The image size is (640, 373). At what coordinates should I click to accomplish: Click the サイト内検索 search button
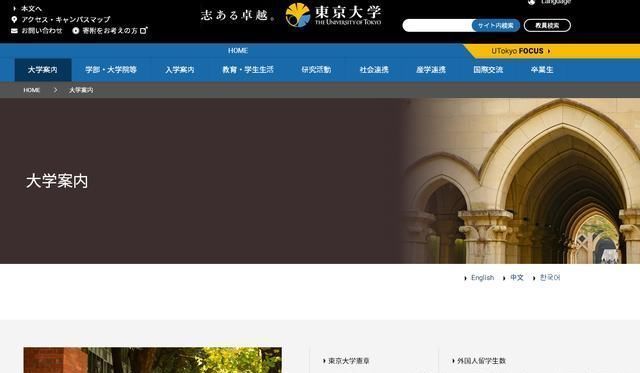(x=496, y=25)
